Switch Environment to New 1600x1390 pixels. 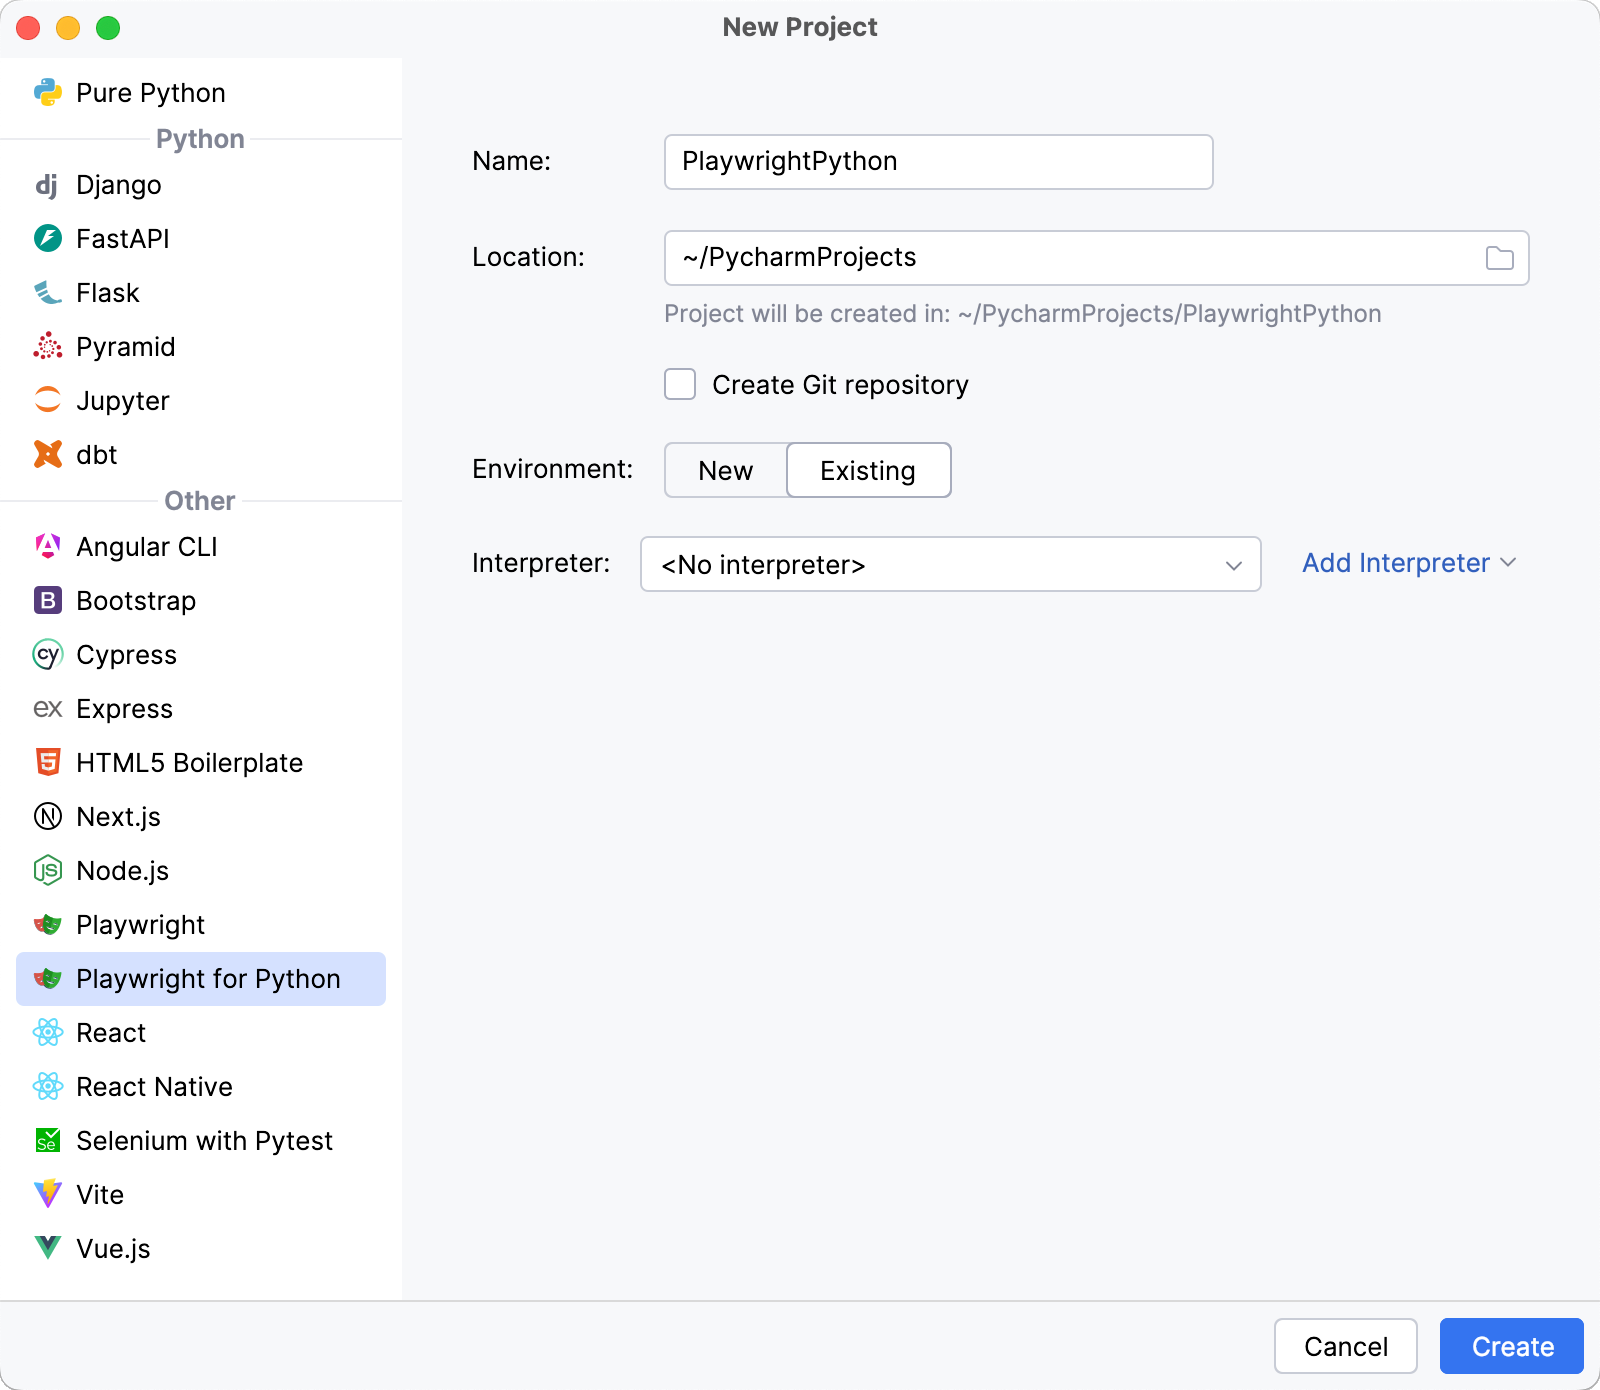point(724,470)
